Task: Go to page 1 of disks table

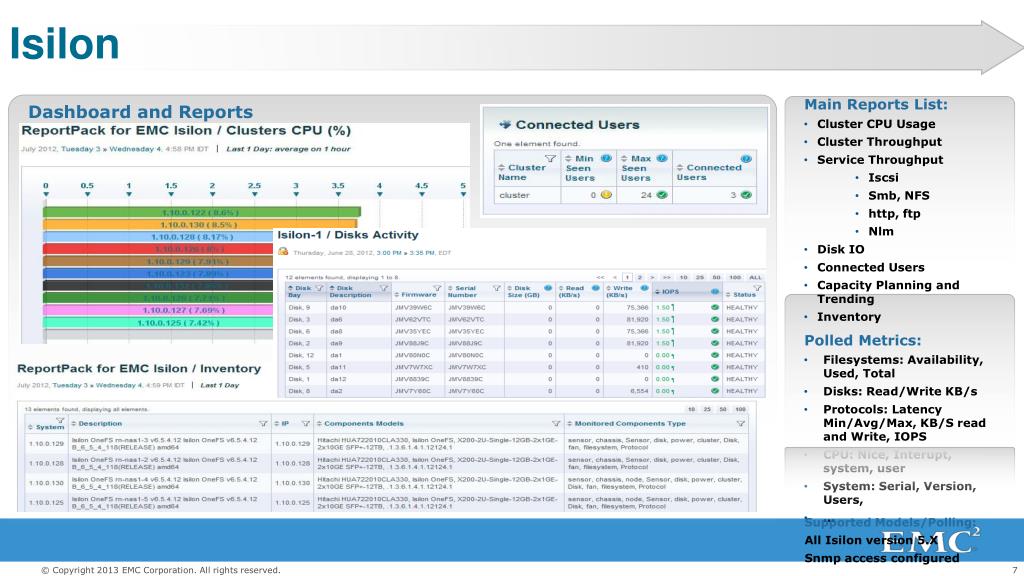Action: 627,278
